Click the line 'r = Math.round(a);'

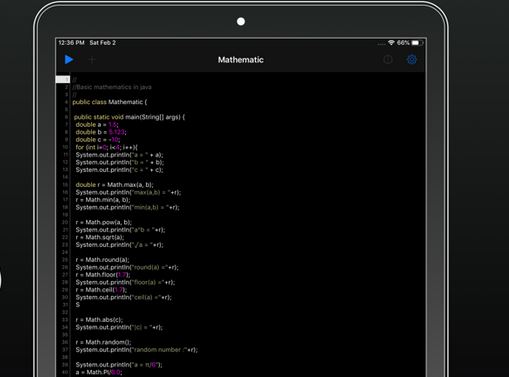102,260
